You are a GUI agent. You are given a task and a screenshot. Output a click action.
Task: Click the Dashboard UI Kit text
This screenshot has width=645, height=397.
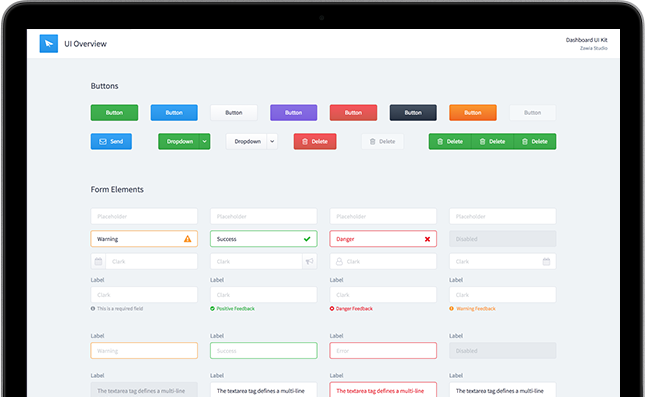[x=587, y=40]
